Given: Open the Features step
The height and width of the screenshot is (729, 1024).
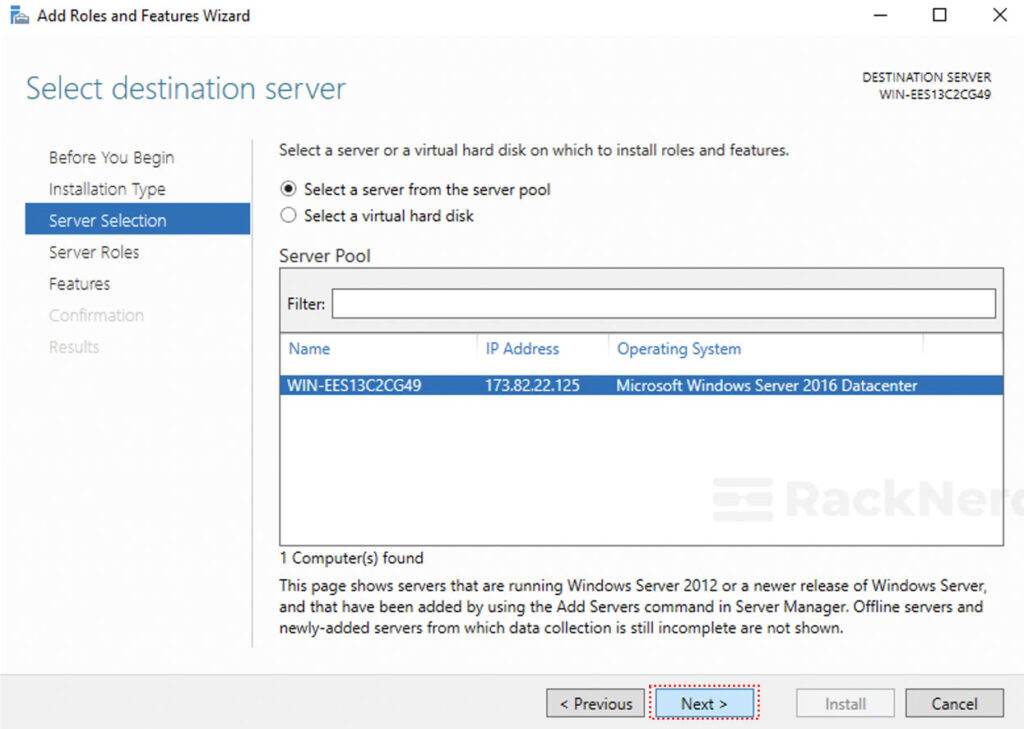Looking at the screenshot, I should [79, 284].
